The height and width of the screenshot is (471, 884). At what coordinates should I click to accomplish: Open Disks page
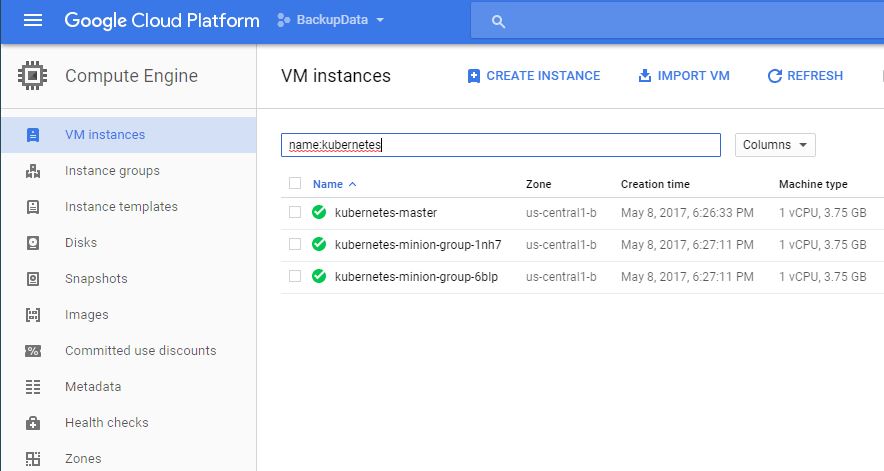pos(81,243)
